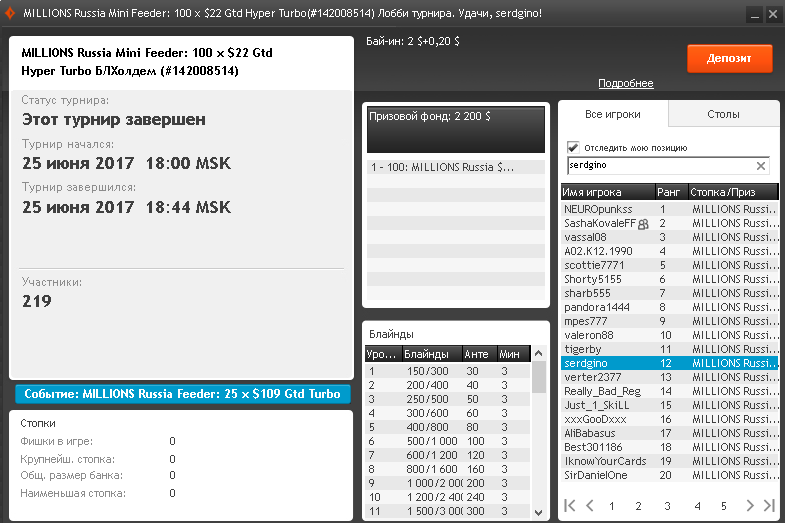The width and height of the screenshot is (785, 523).
Task: Close the tournament lobby window
Action: (773, 15)
